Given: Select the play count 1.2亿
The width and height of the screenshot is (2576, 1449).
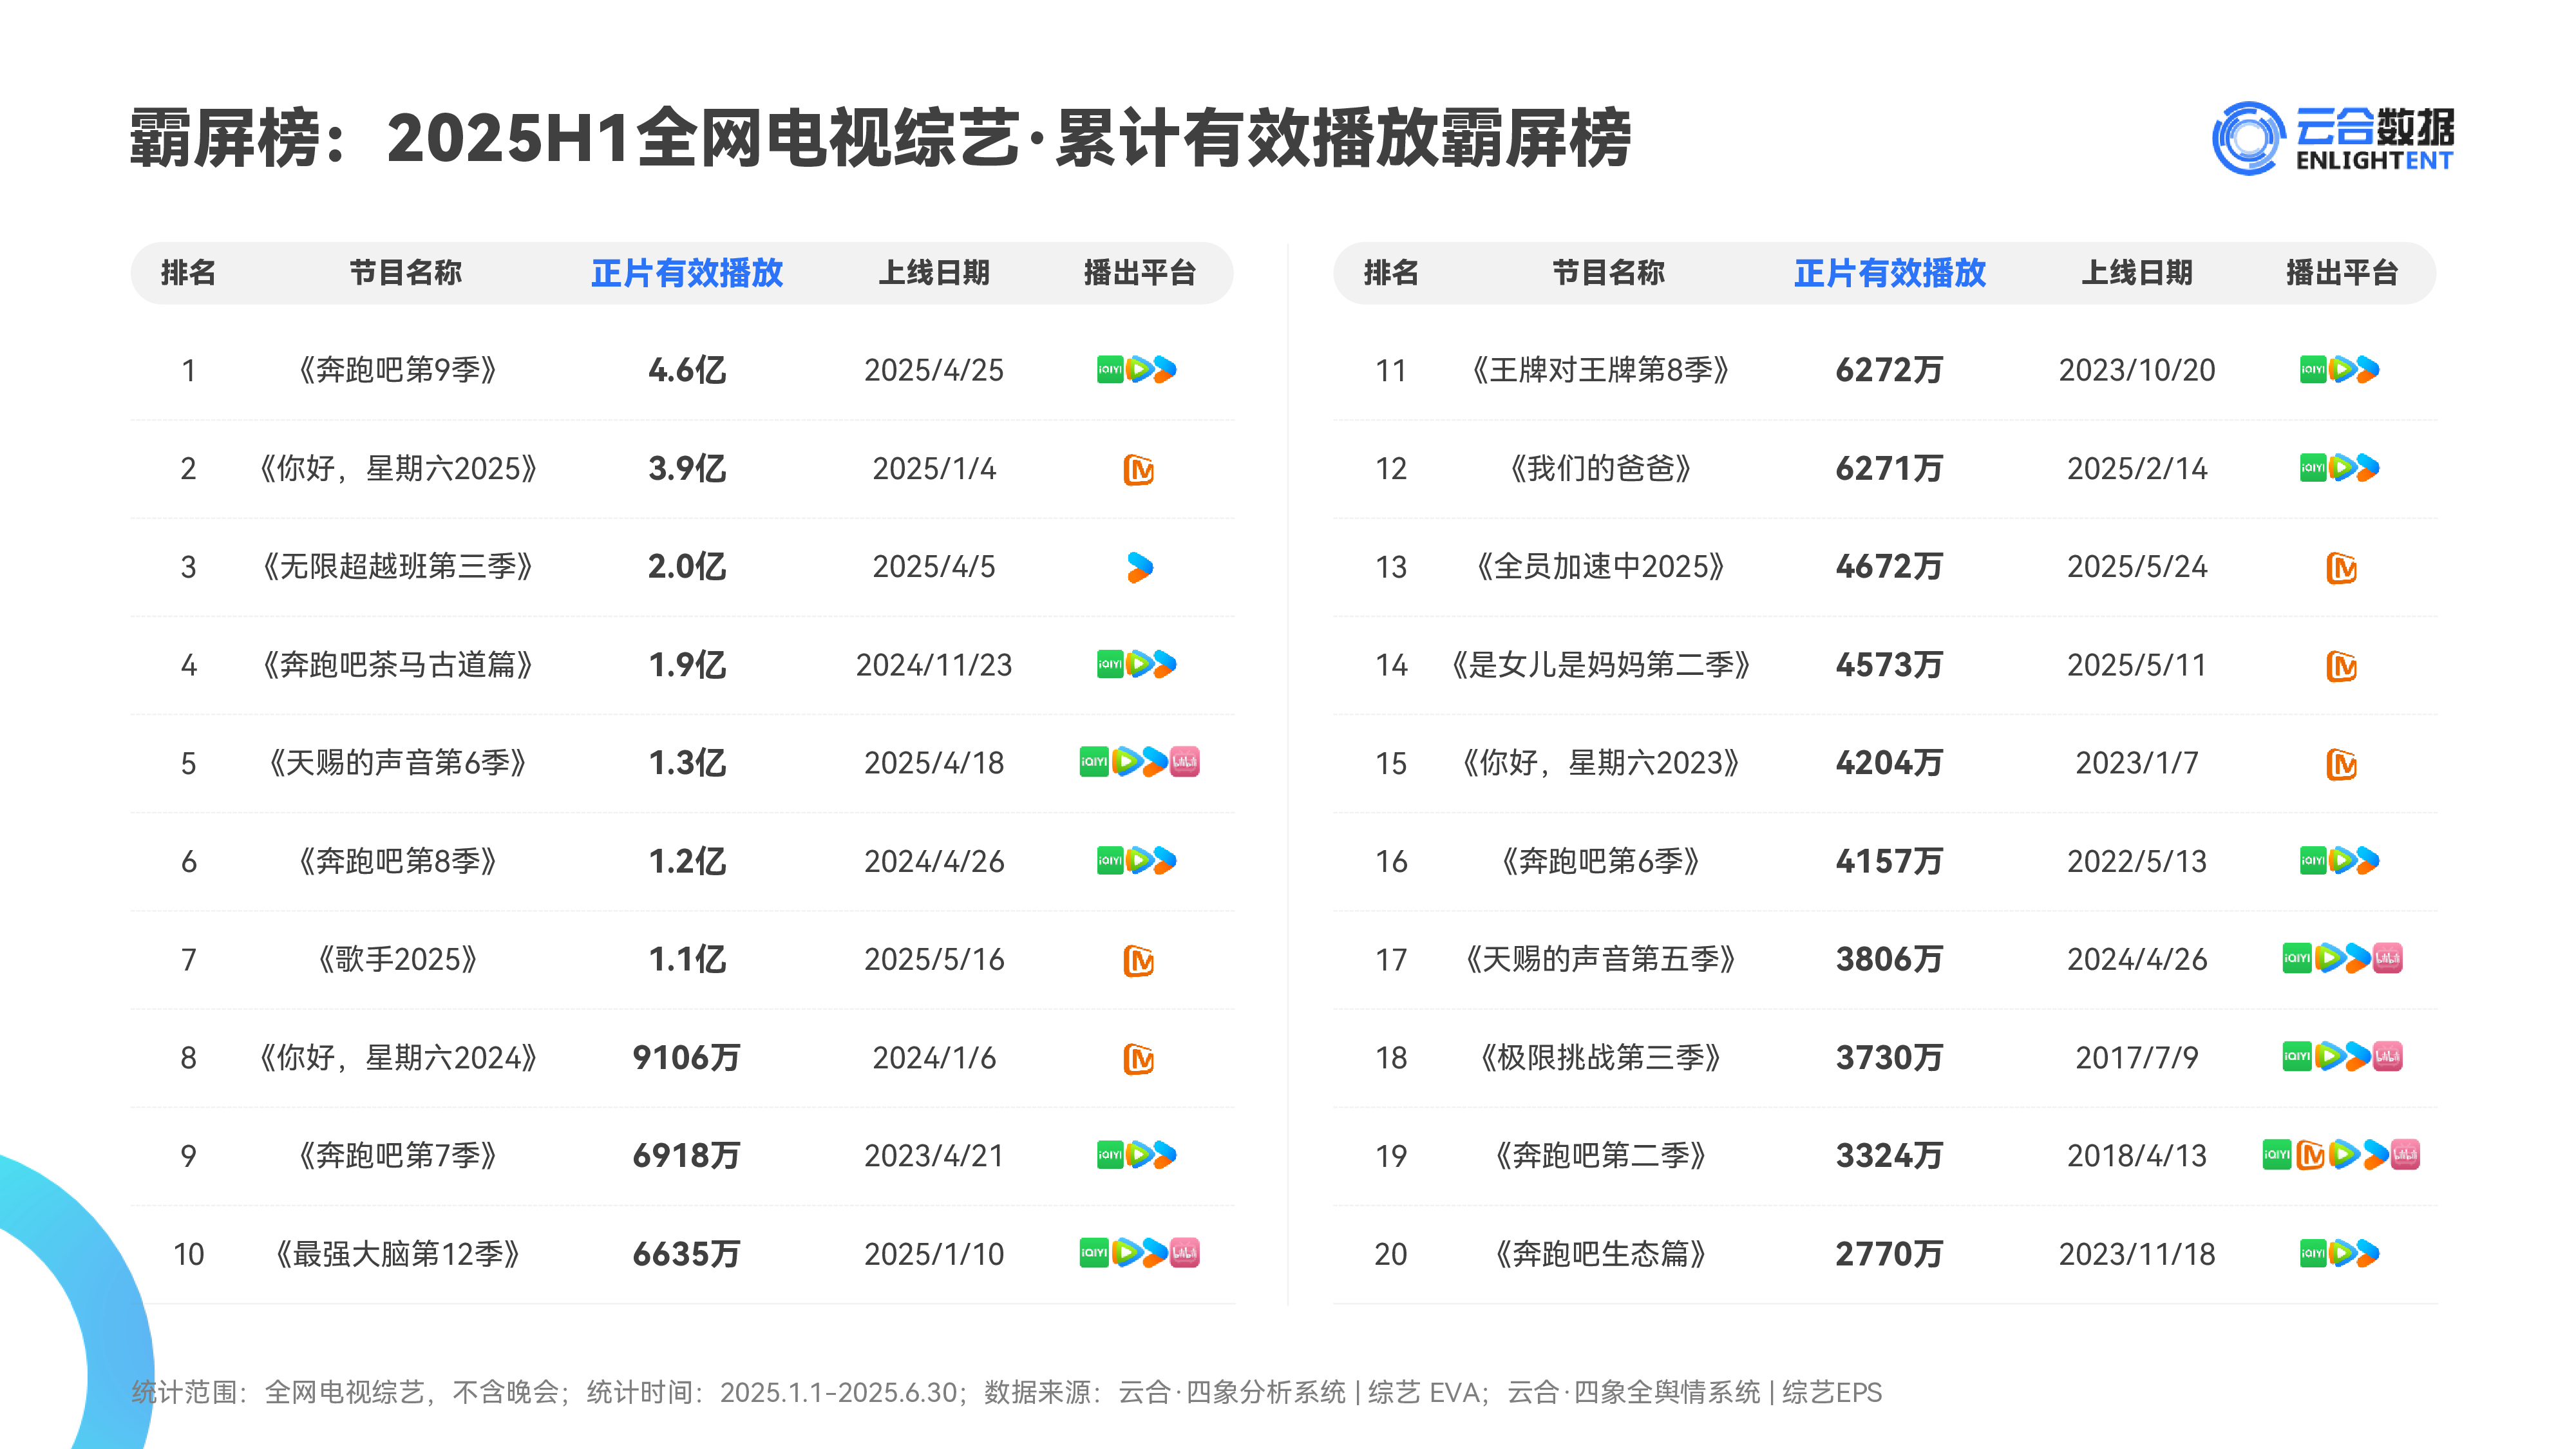Looking at the screenshot, I should (687, 861).
